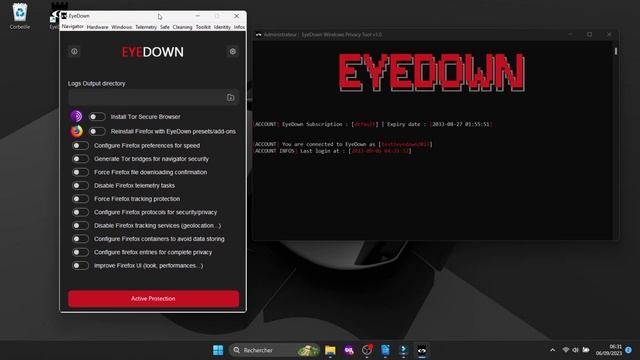Open Windows Start menu
640x360 pixels.
218,350
